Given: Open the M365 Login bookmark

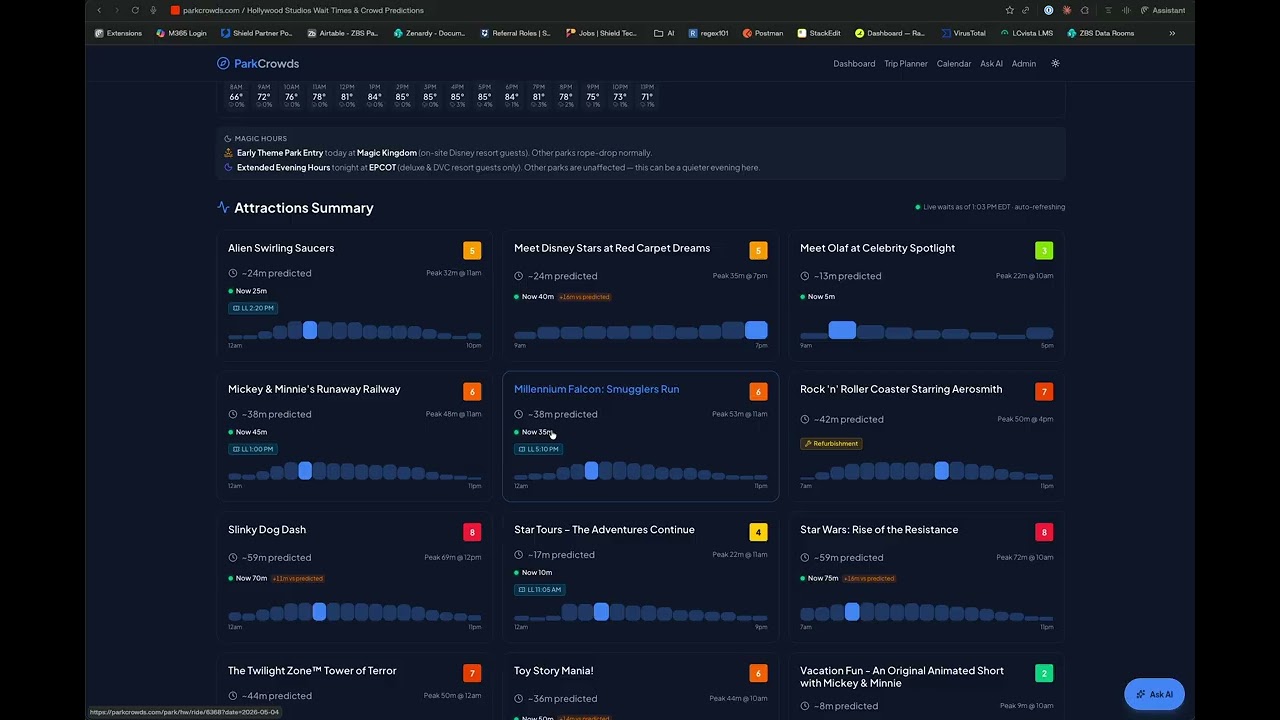Looking at the screenshot, I should tap(181, 33).
